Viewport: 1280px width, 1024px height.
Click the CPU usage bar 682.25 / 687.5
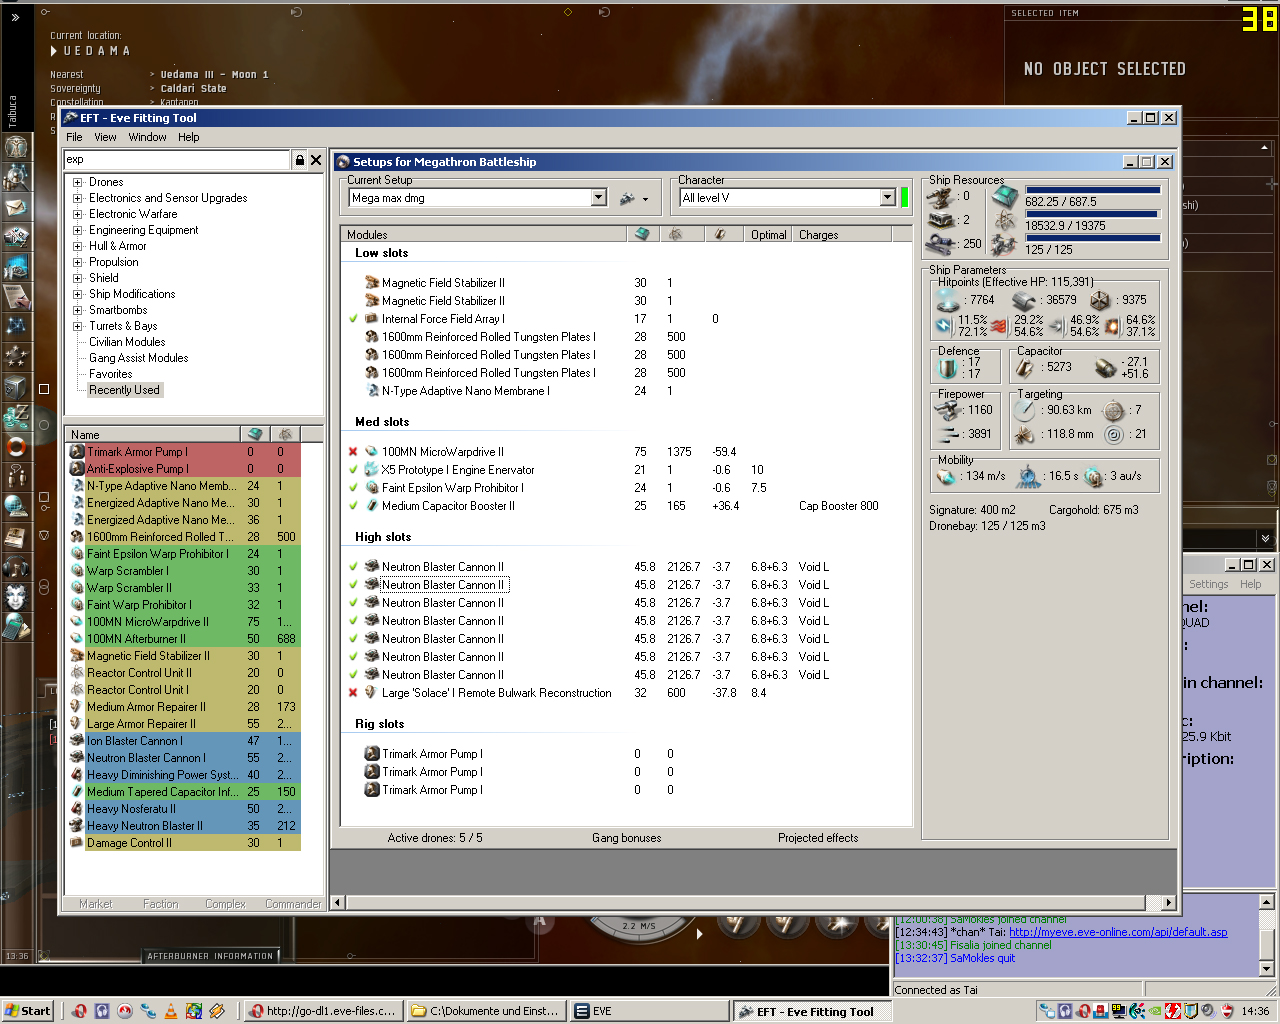(1093, 189)
